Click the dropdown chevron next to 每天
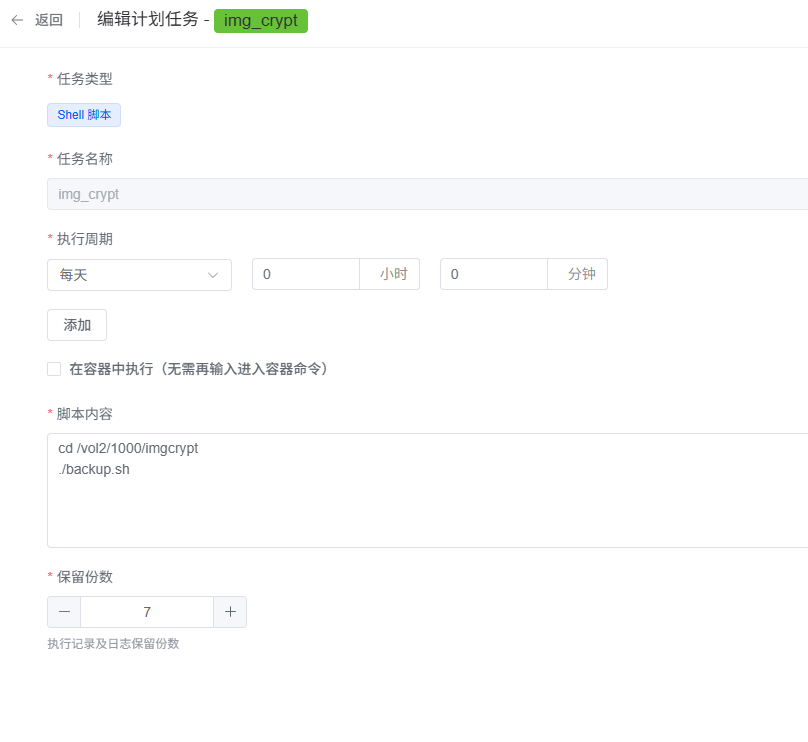Viewport: 808px width, 742px height. (213, 275)
